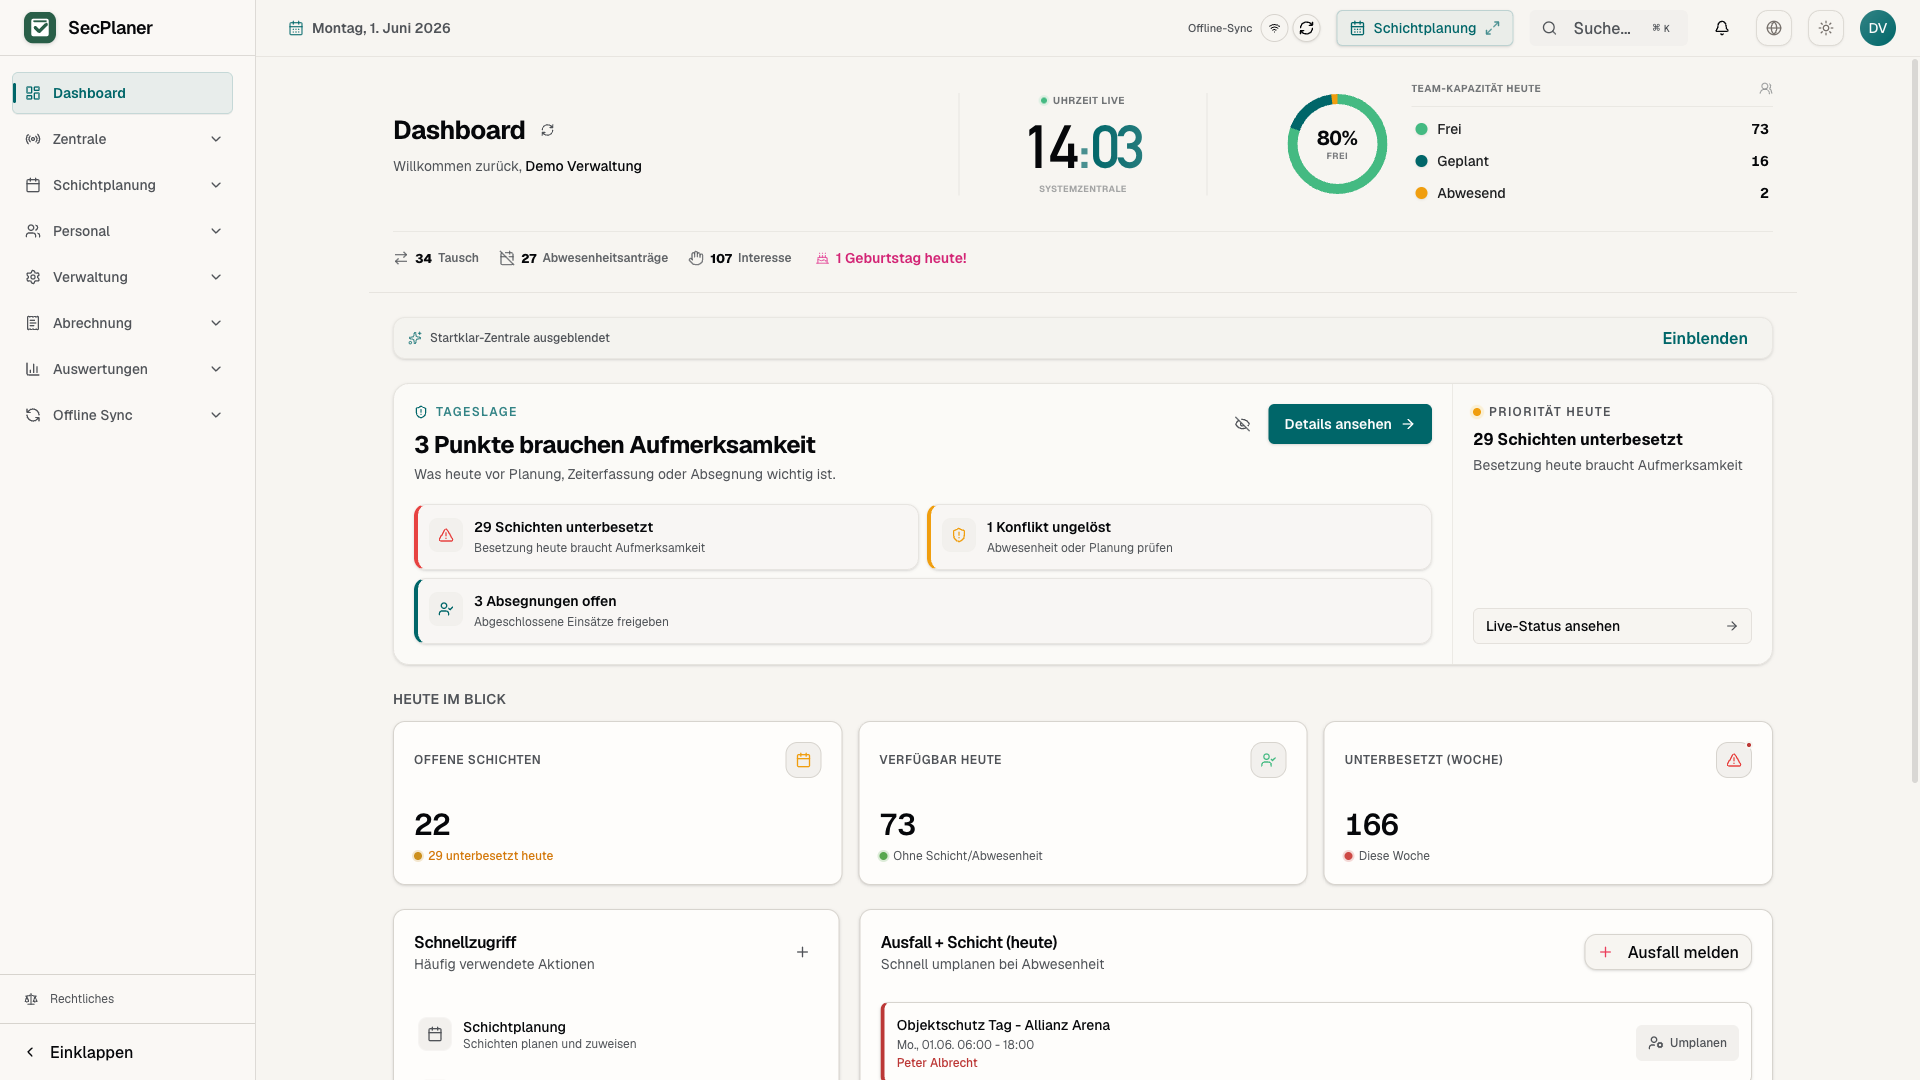Image resolution: width=1920 pixels, height=1080 pixels.
Task: Click the Personal people icon
Action: (33, 231)
